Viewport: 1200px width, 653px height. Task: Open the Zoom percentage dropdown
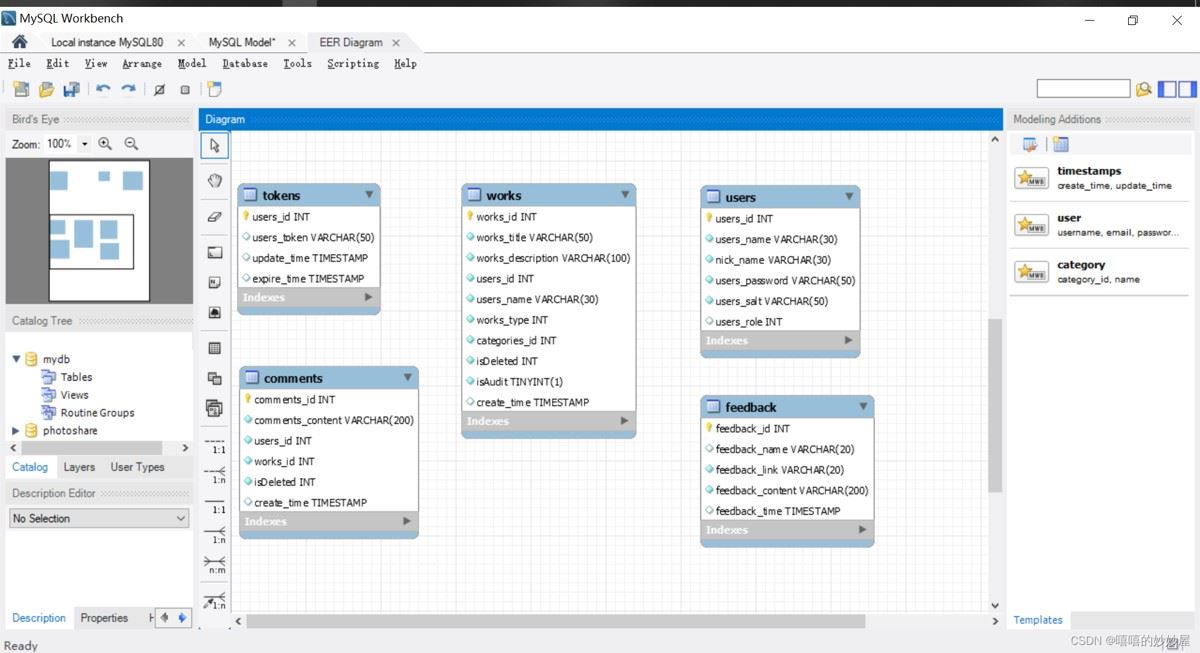click(84, 144)
